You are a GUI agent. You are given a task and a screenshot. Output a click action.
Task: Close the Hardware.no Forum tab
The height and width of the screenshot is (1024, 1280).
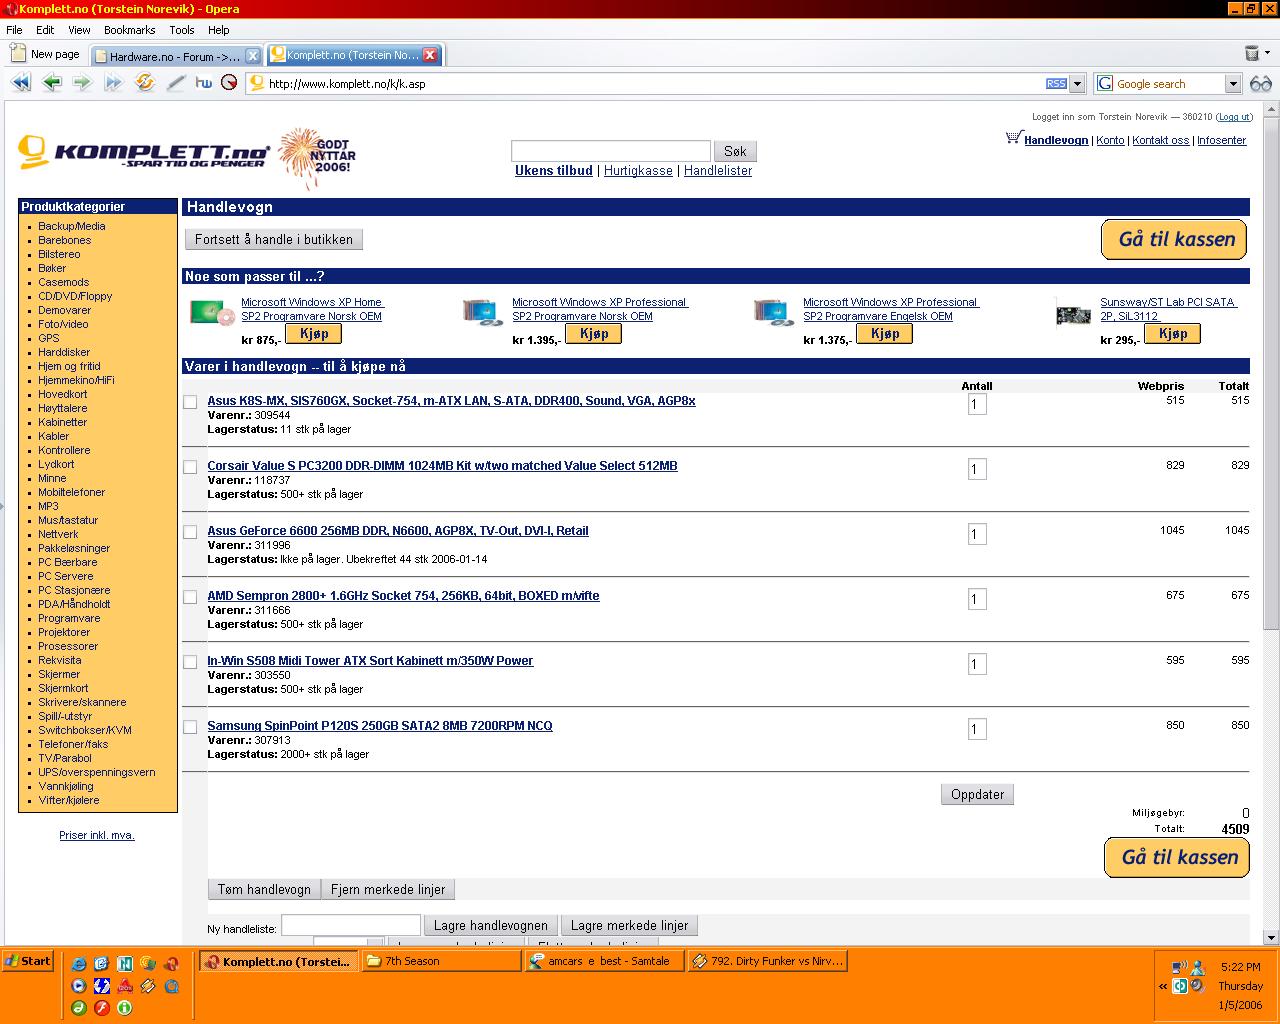click(253, 56)
